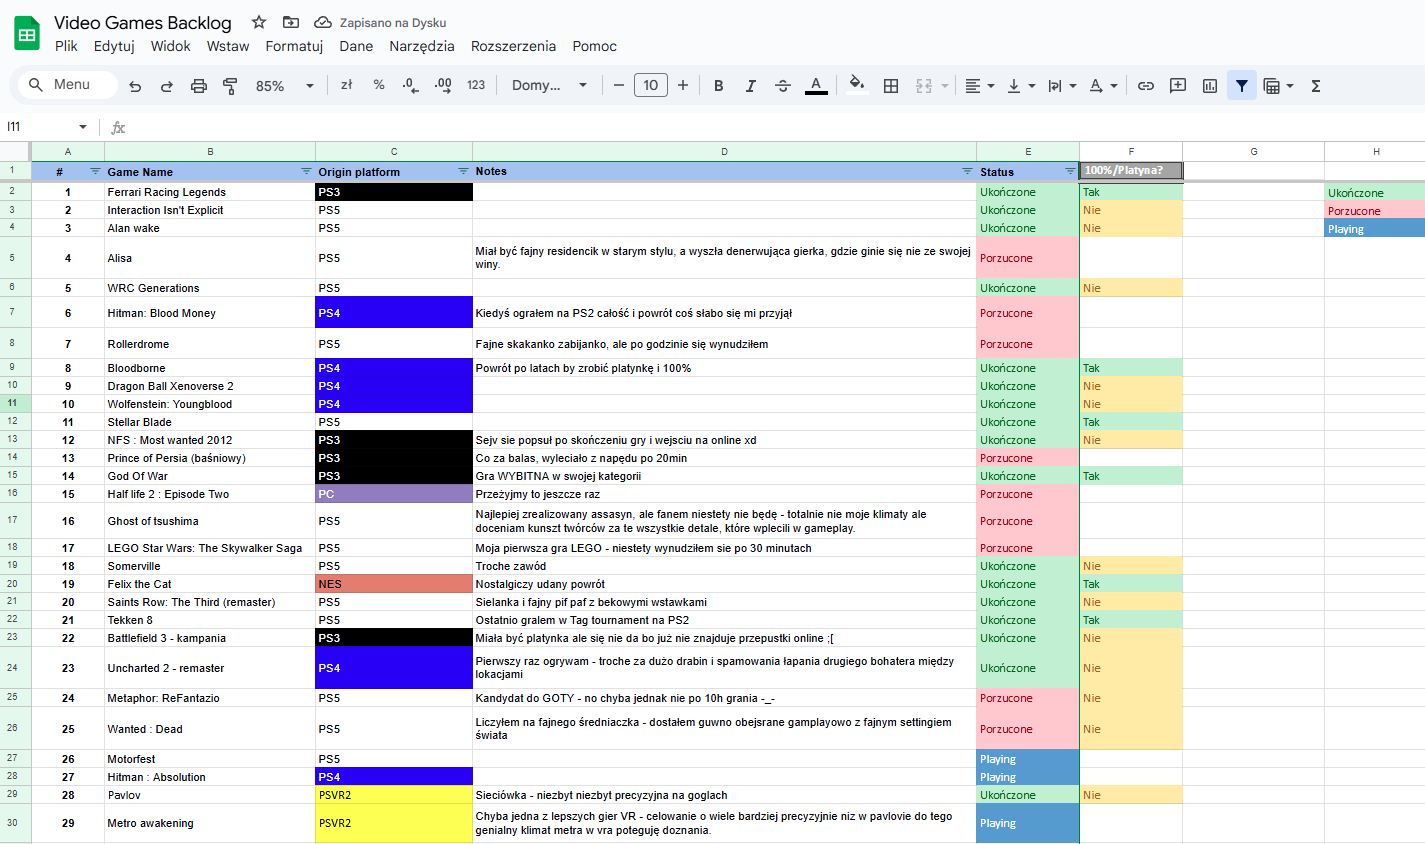Open the Formatuj menu
The height and width of the screenshot is (844, 1425).
click(294, 46)
